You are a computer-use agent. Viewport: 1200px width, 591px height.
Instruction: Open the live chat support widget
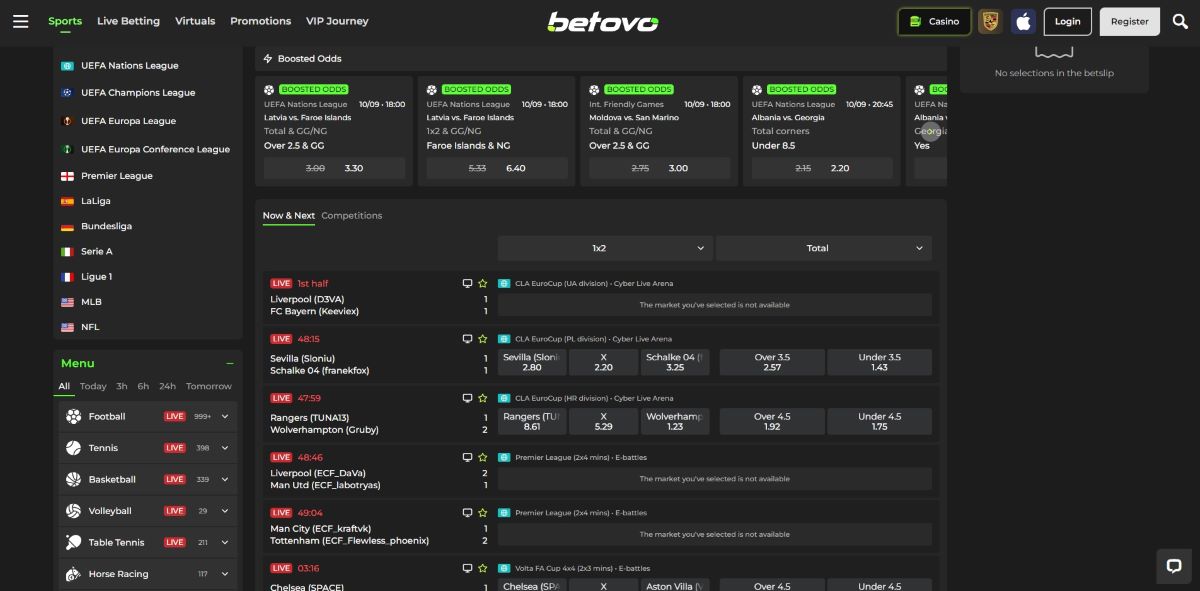tap(1175, 565)
